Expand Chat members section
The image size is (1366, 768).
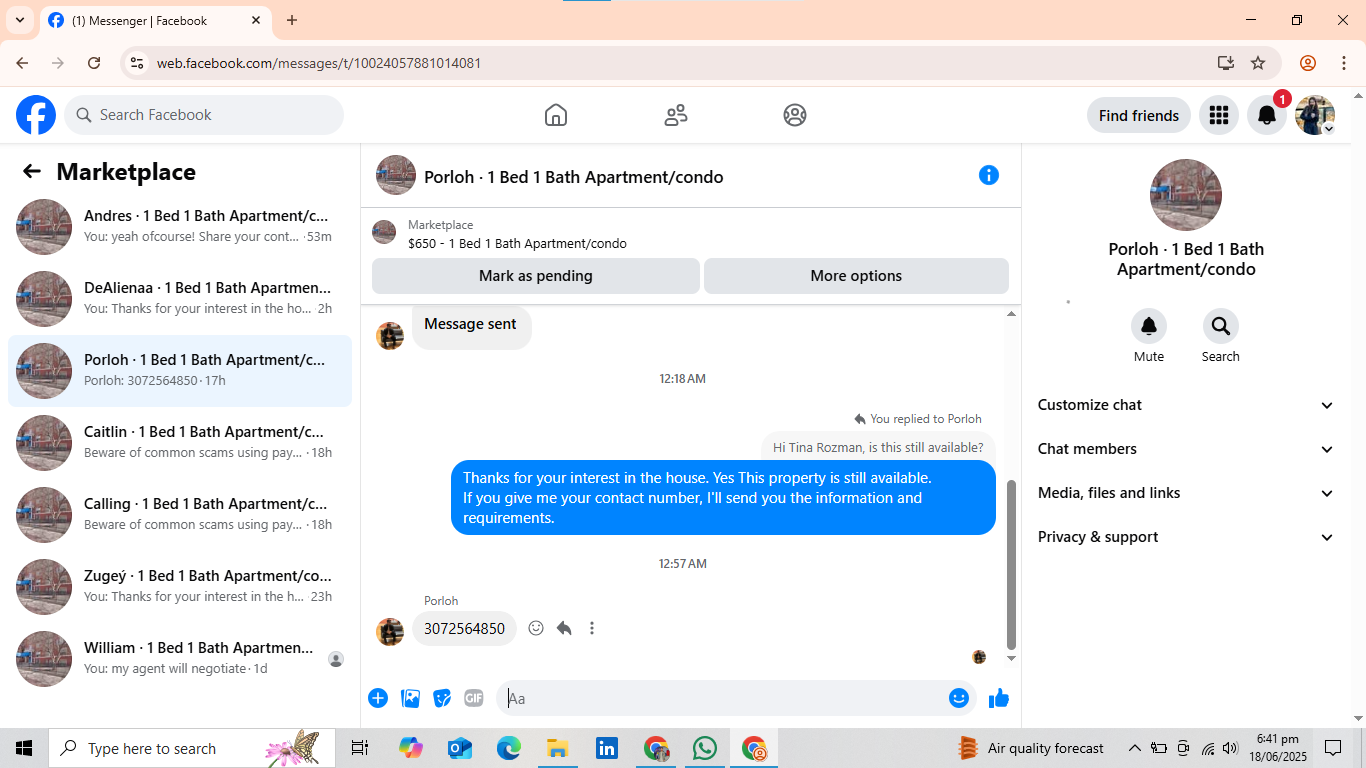tap(1186, 449)
